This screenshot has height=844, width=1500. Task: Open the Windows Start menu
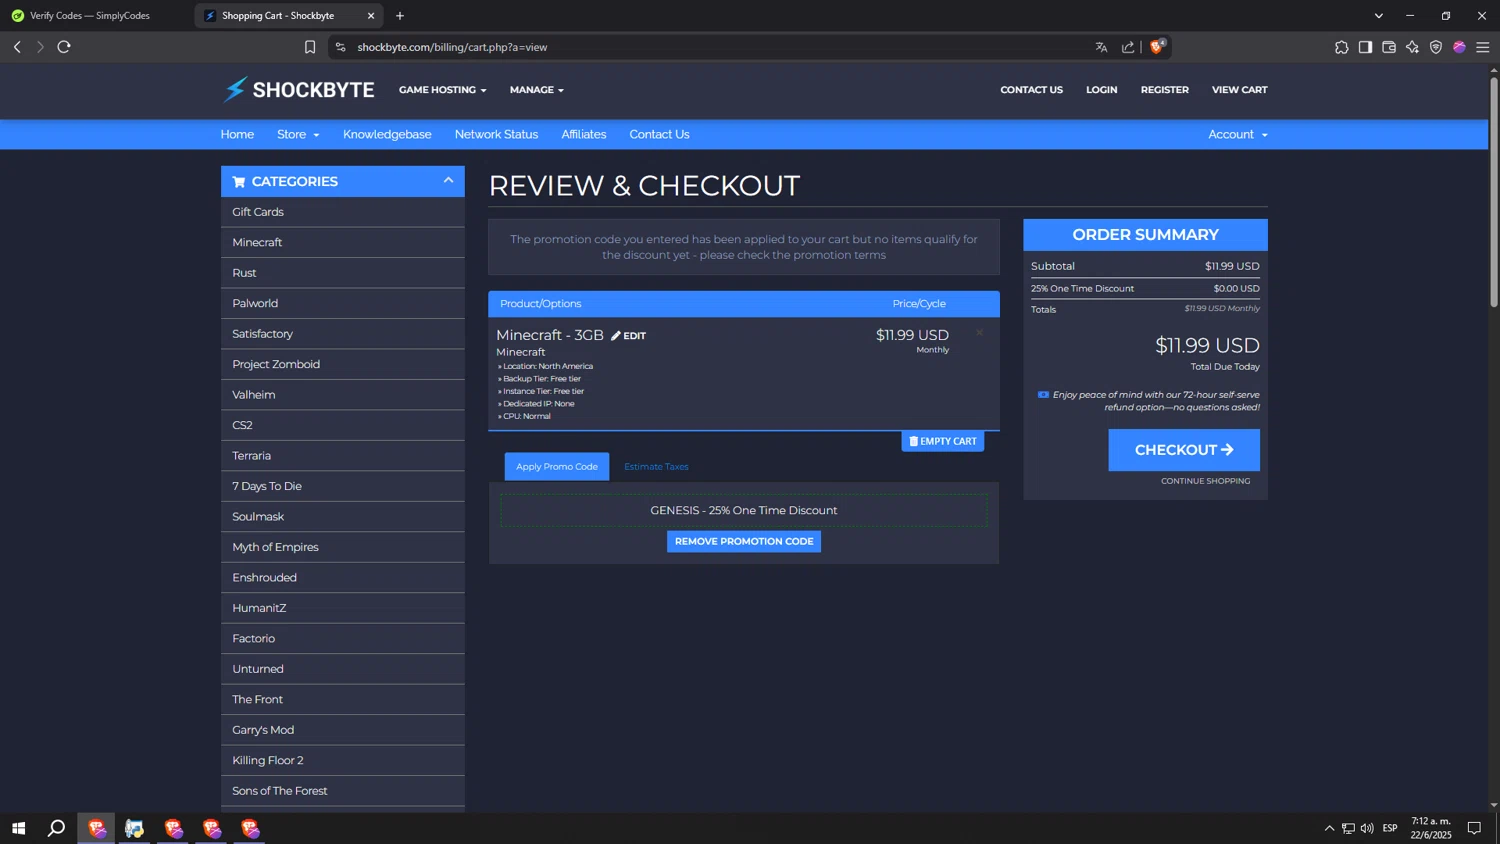18,828
